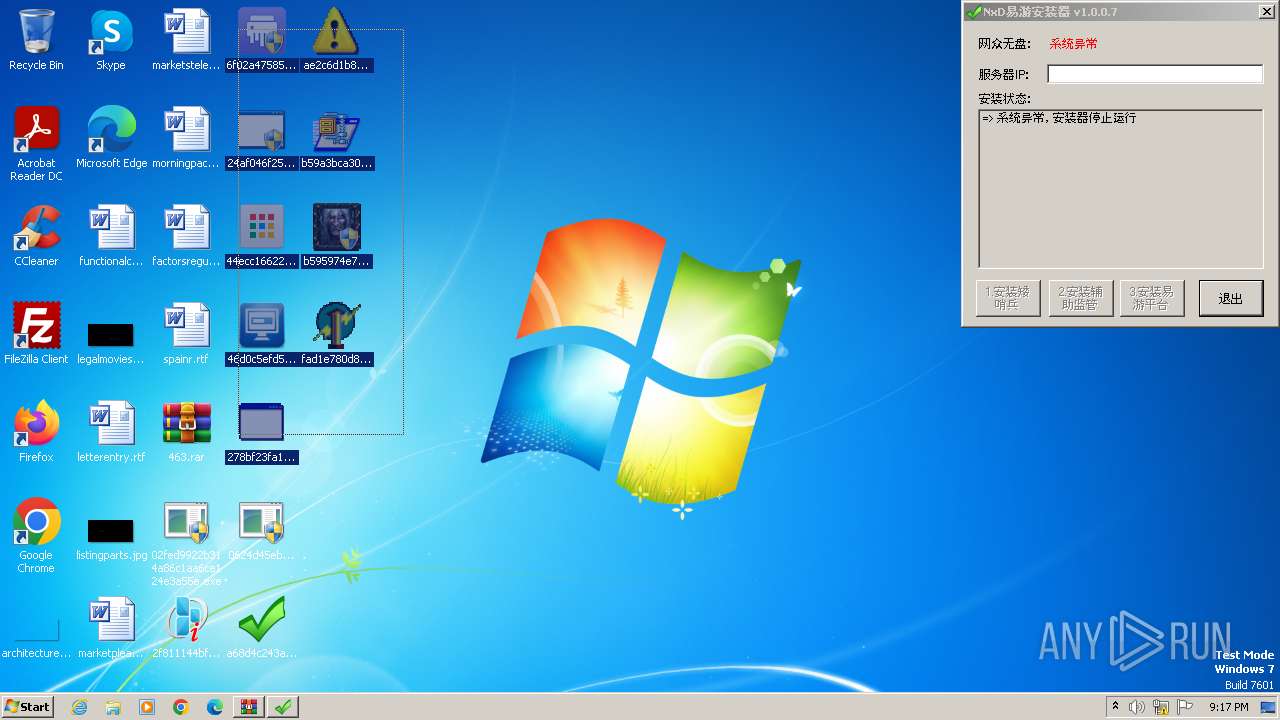Image resolution: width=1280 pixels, height=720 pixels.
Task: Select the b595974e7 face portrait icon
Action: coord(336,236)
